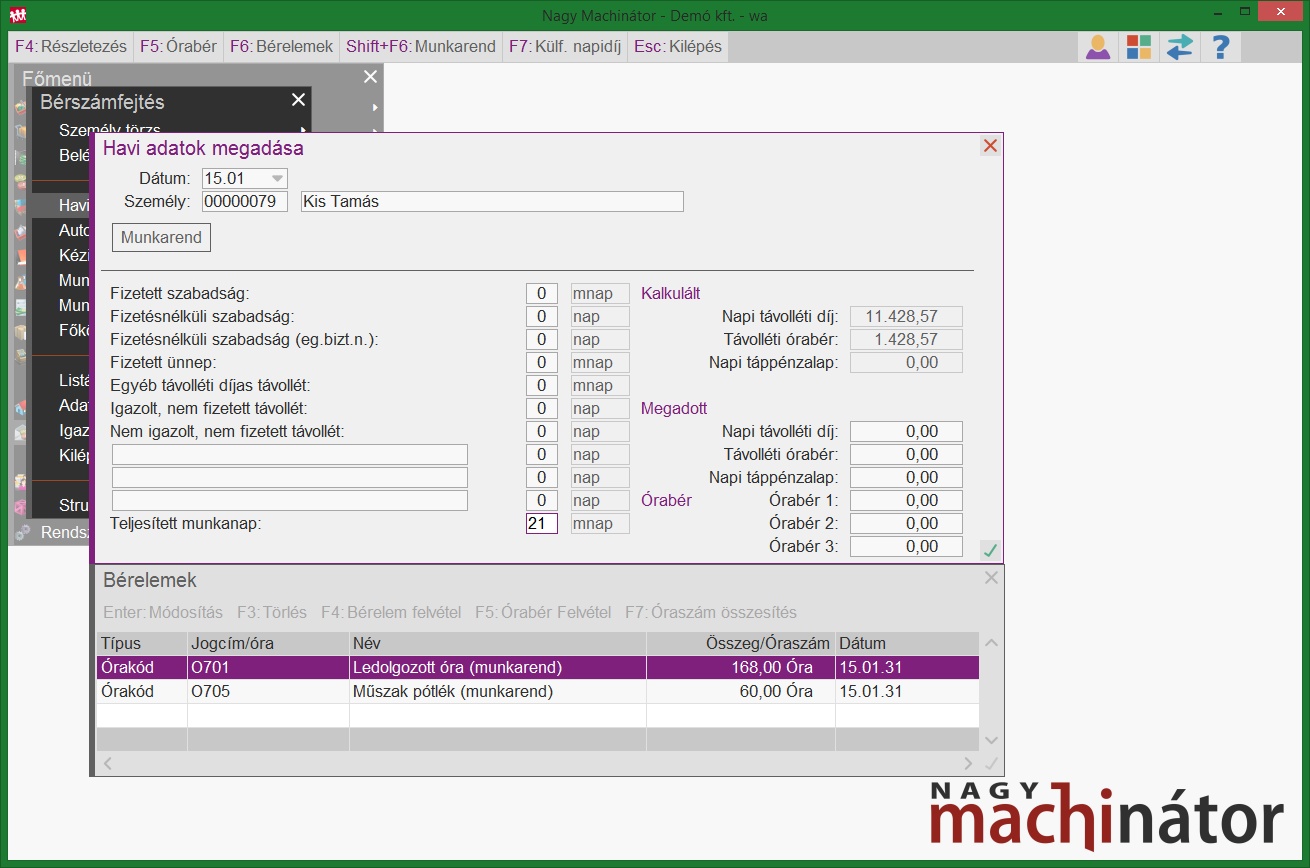
Task: Click the Dátum column header in Bérelemek table
Action: 907,644
